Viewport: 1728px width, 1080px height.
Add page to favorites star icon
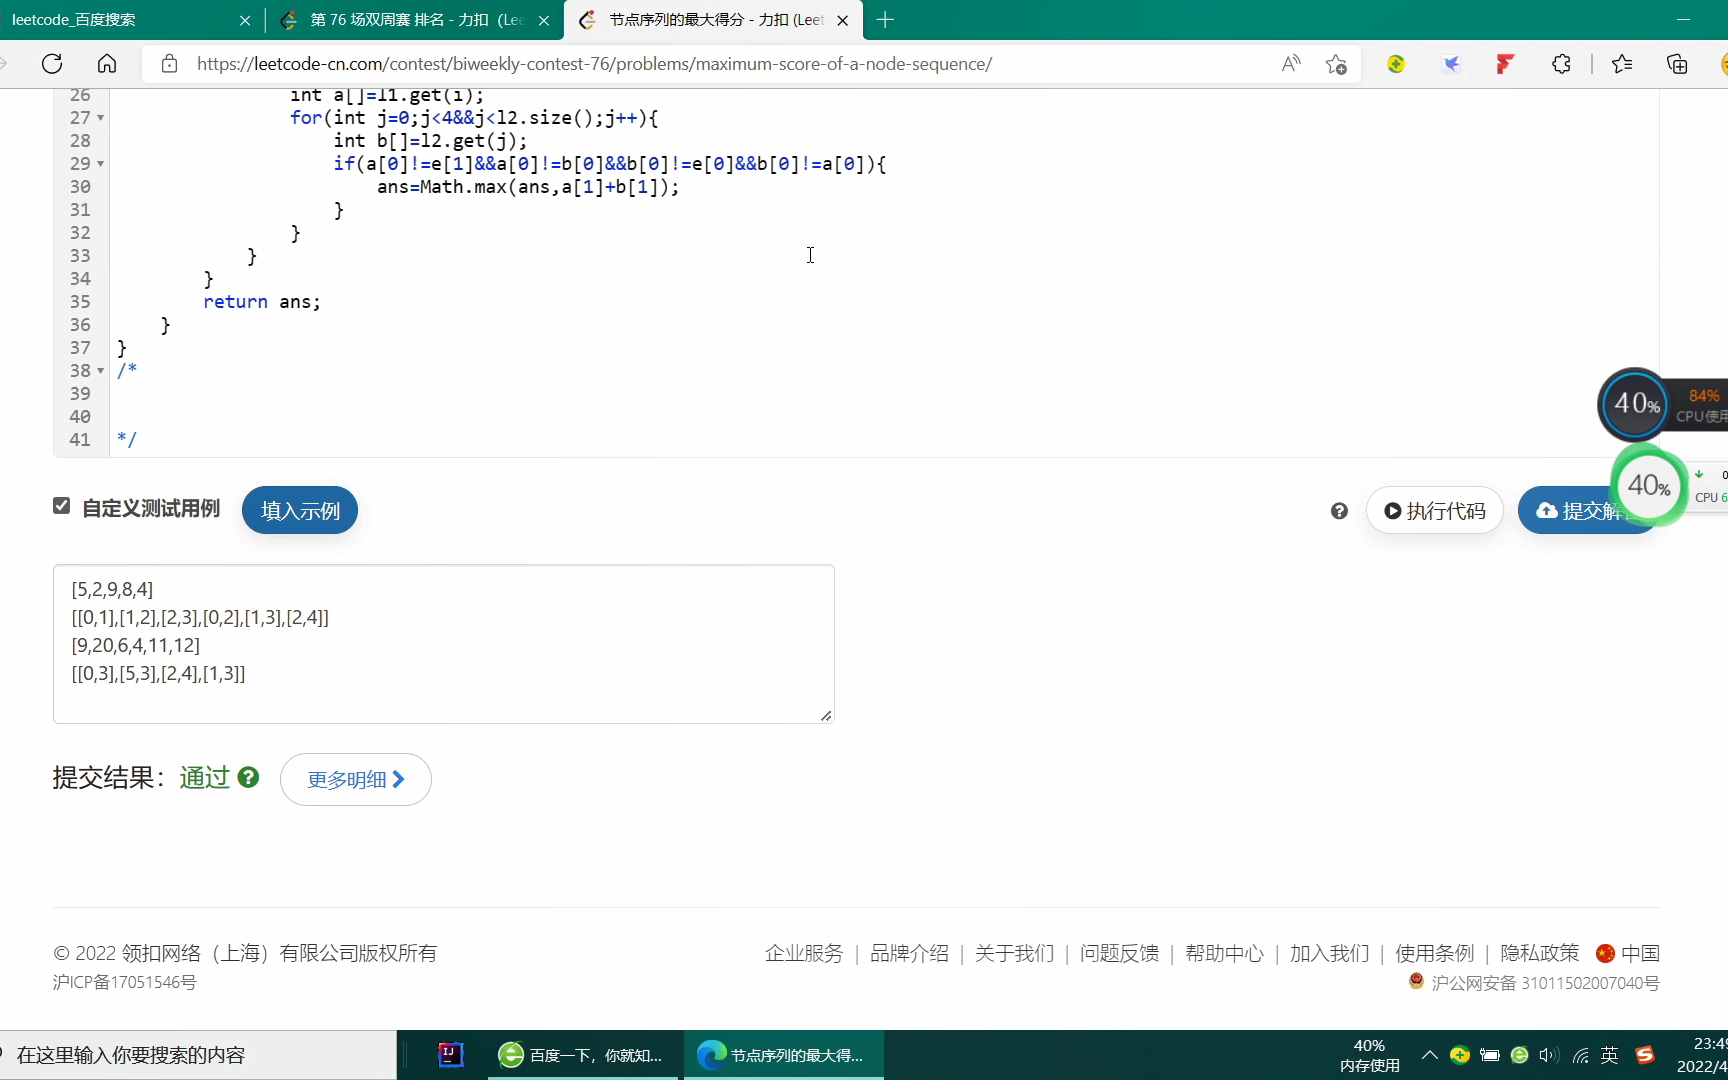[x=1336, y=64]
